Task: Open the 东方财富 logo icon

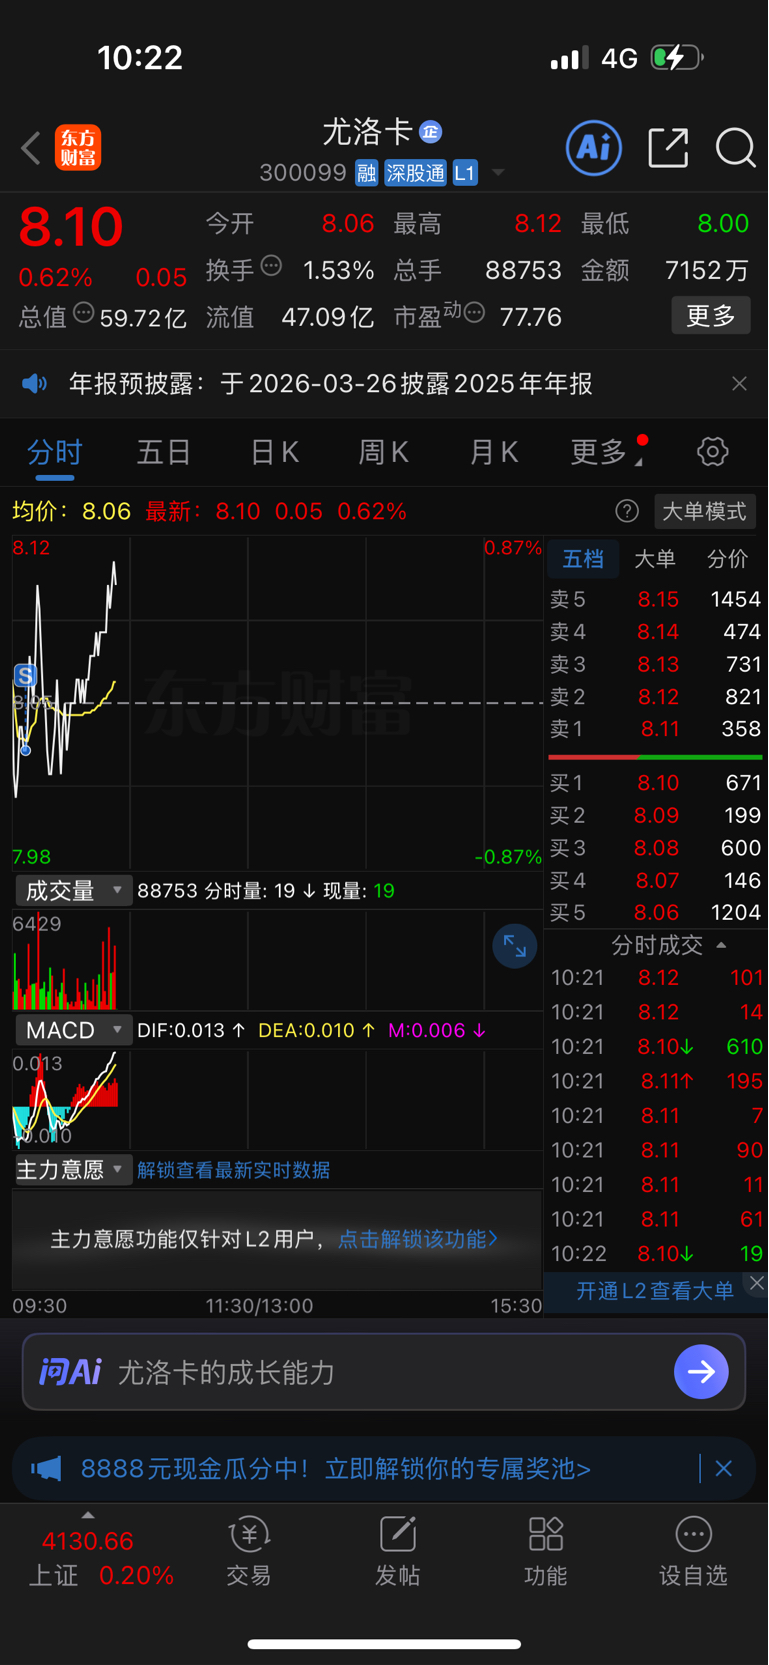Action: (78, 148)
